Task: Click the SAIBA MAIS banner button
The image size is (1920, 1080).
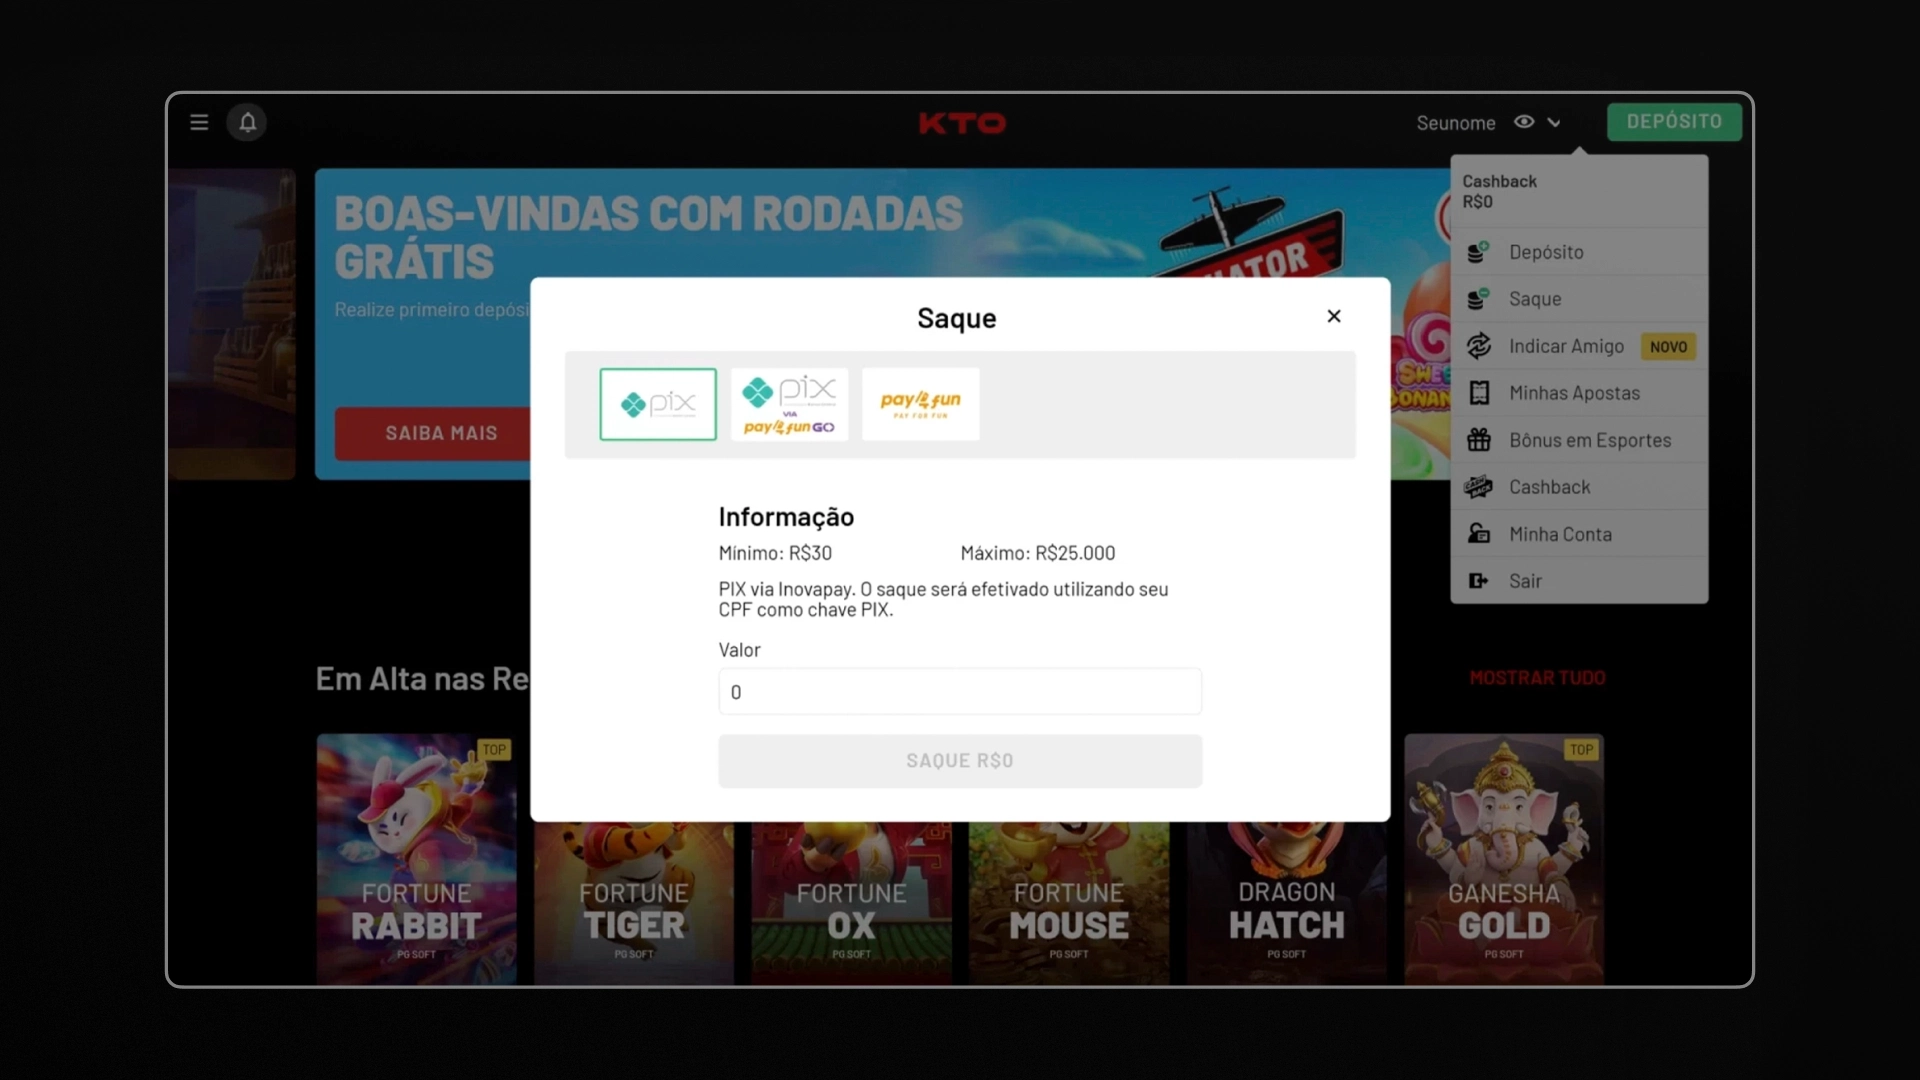Action: [x=440, y=433]
